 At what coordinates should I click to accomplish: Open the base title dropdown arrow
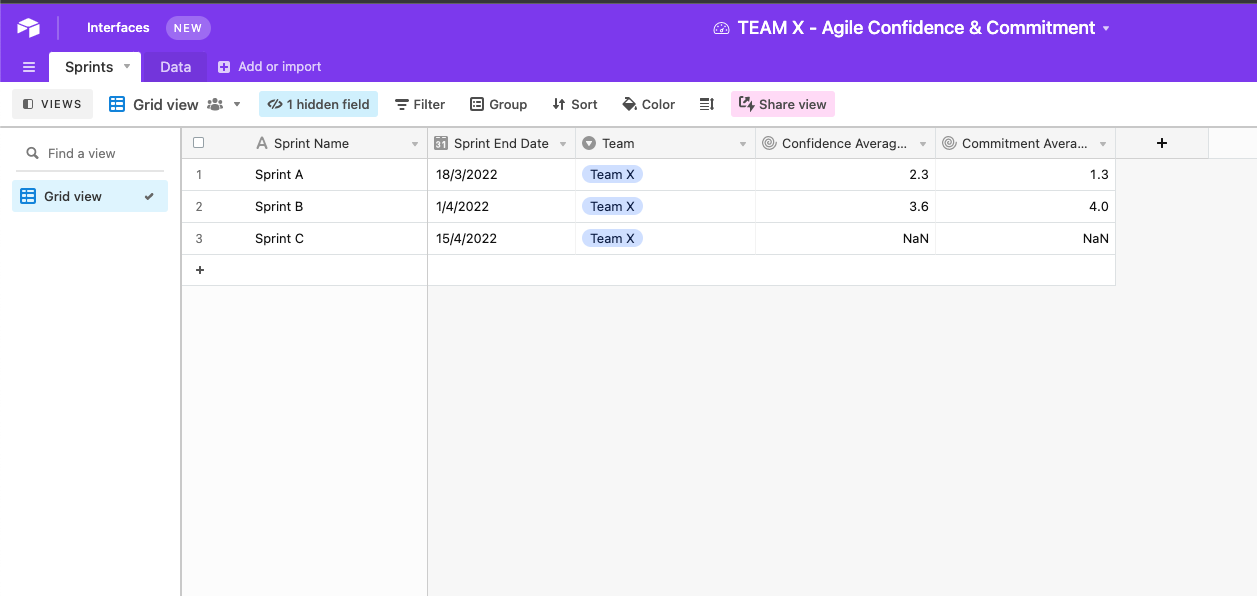click(1106, 29)
